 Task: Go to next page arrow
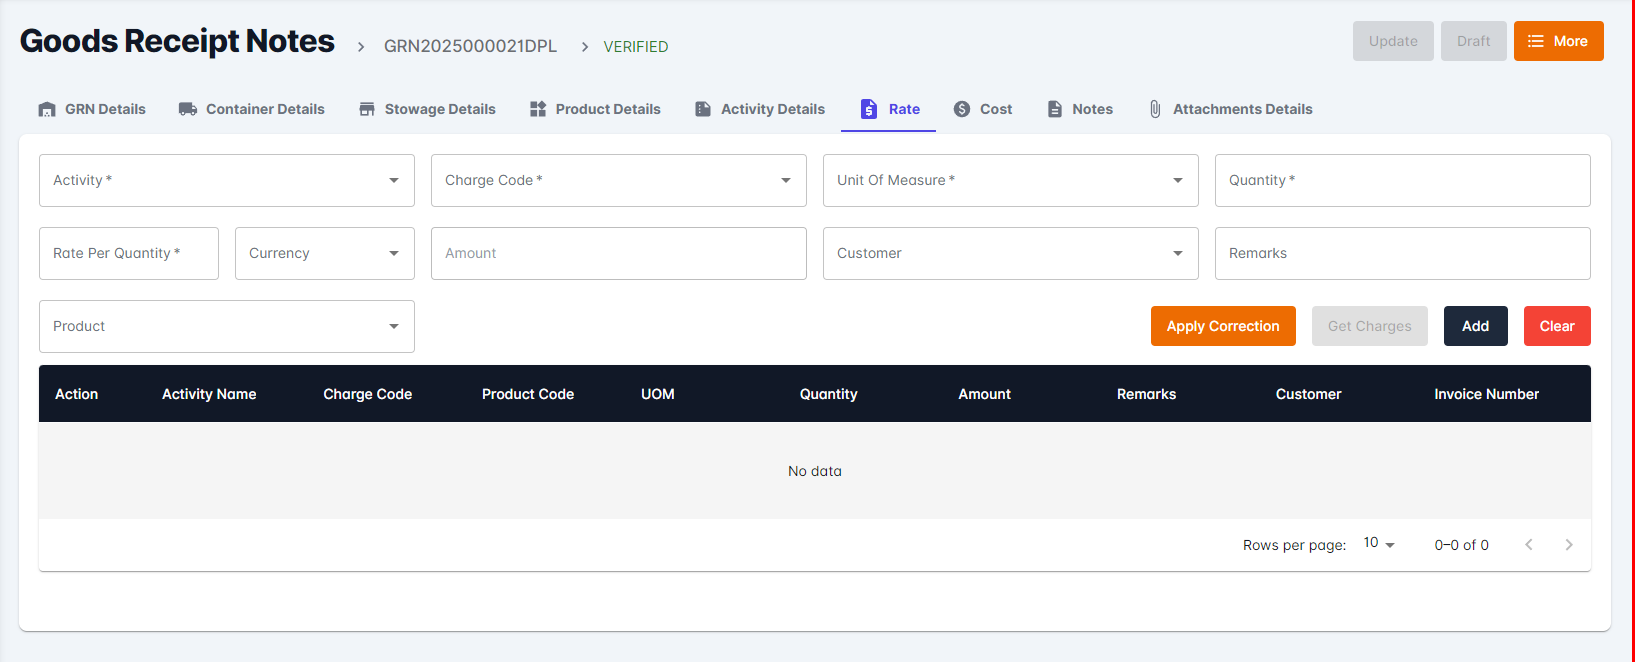click(1568, 545)
